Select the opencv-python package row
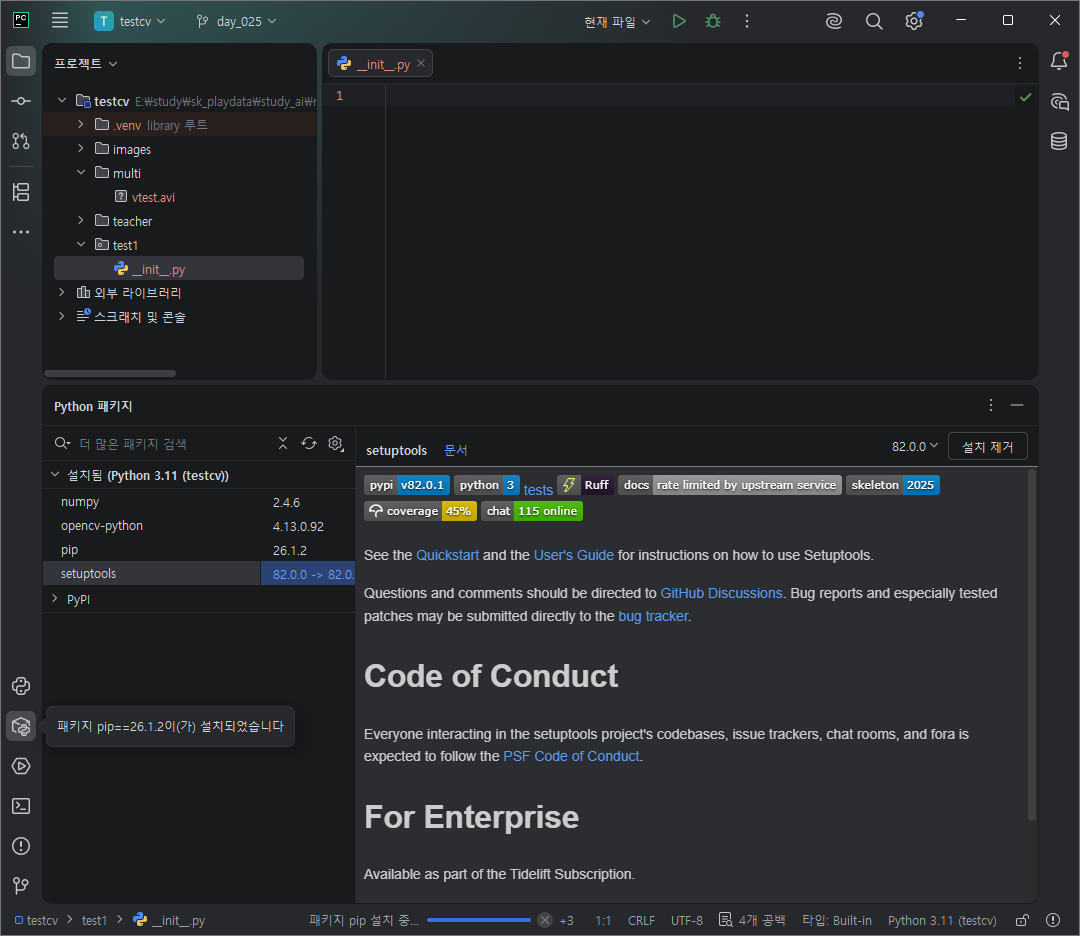The height and width of the screenshot is (936, 1080). coord(198,526)
